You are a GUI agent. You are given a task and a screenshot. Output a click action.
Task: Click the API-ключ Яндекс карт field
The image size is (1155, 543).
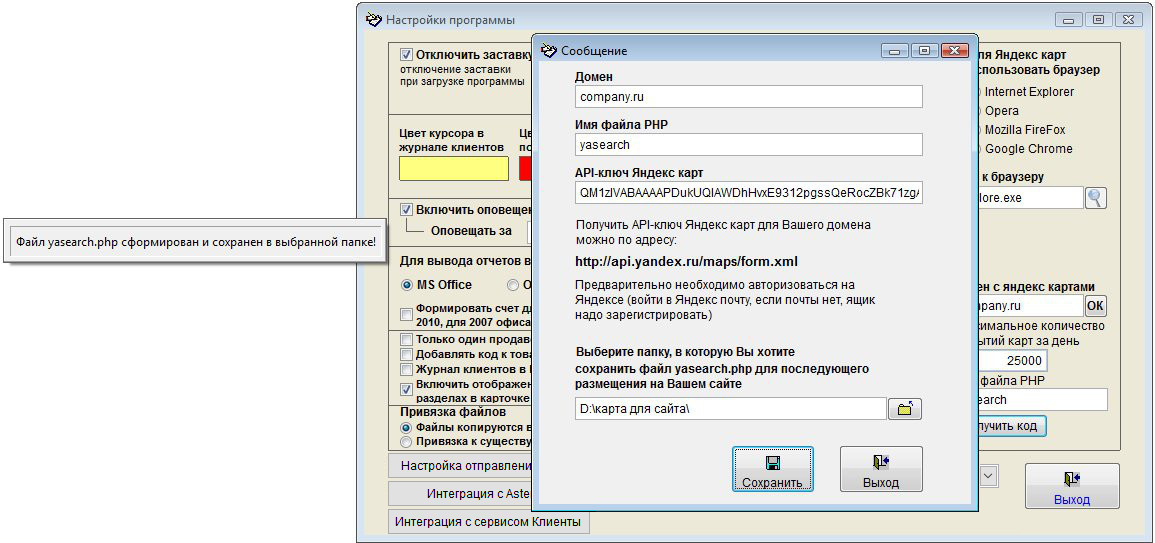coord(749,193)
